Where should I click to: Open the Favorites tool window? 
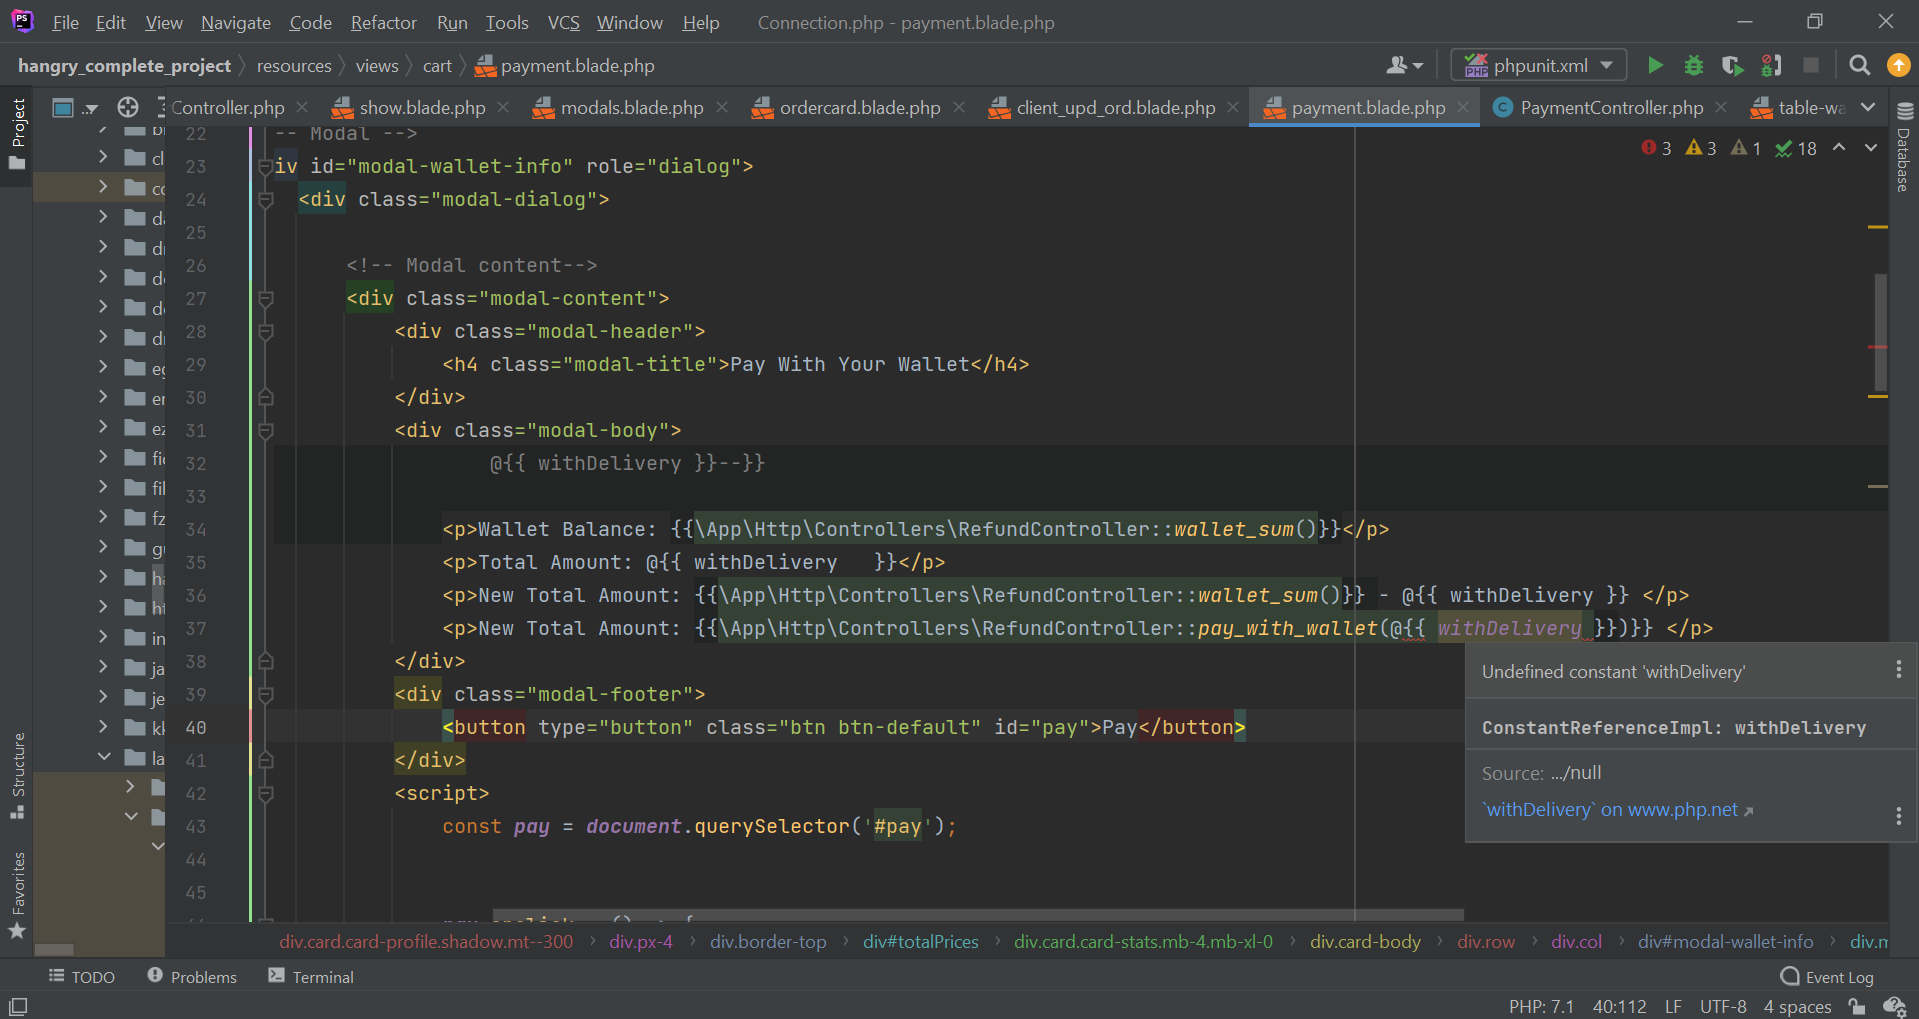coord(17,895)
